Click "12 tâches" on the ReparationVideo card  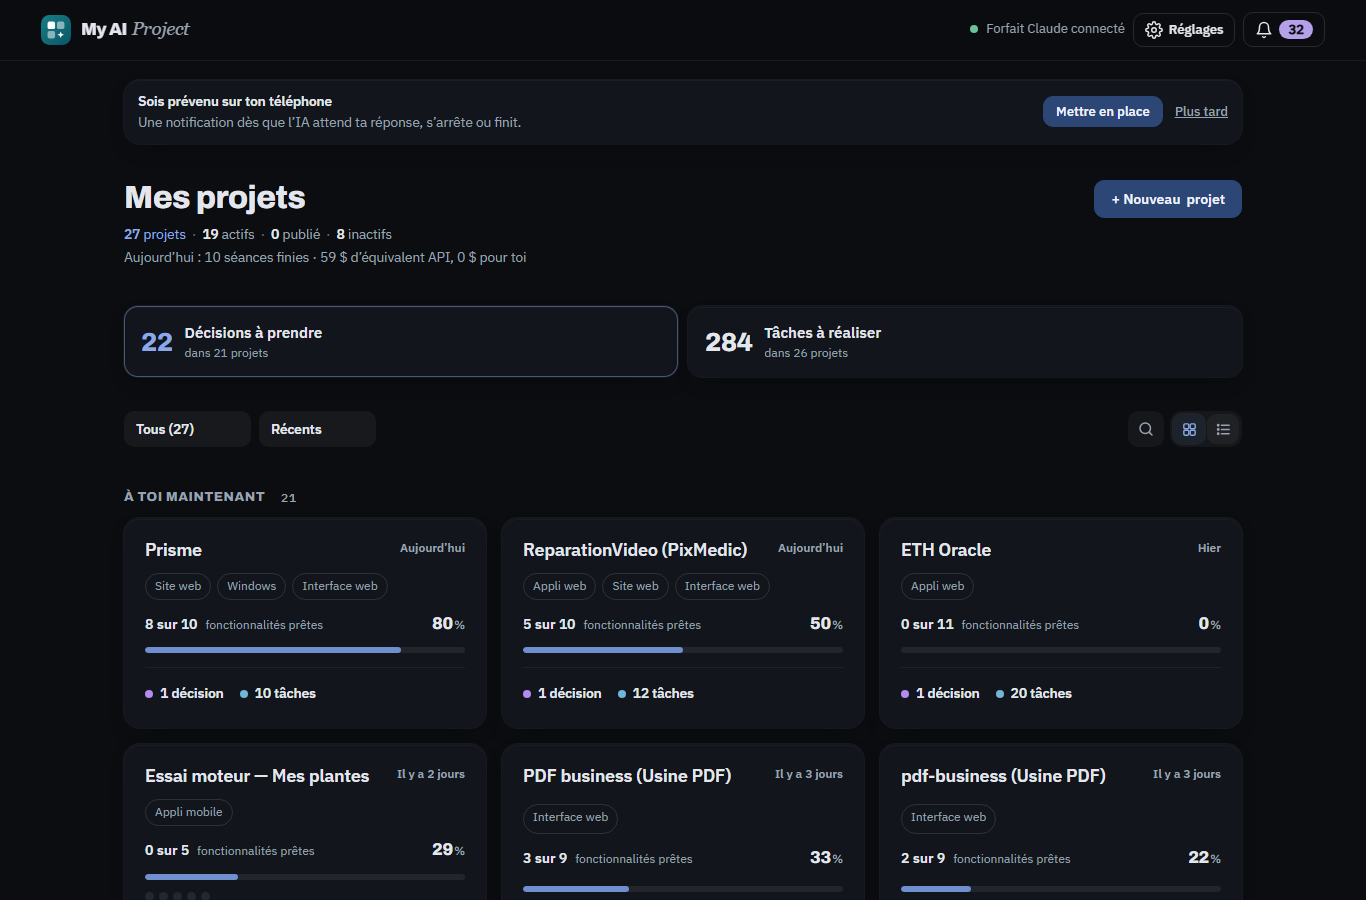click(x=656, y=693)
